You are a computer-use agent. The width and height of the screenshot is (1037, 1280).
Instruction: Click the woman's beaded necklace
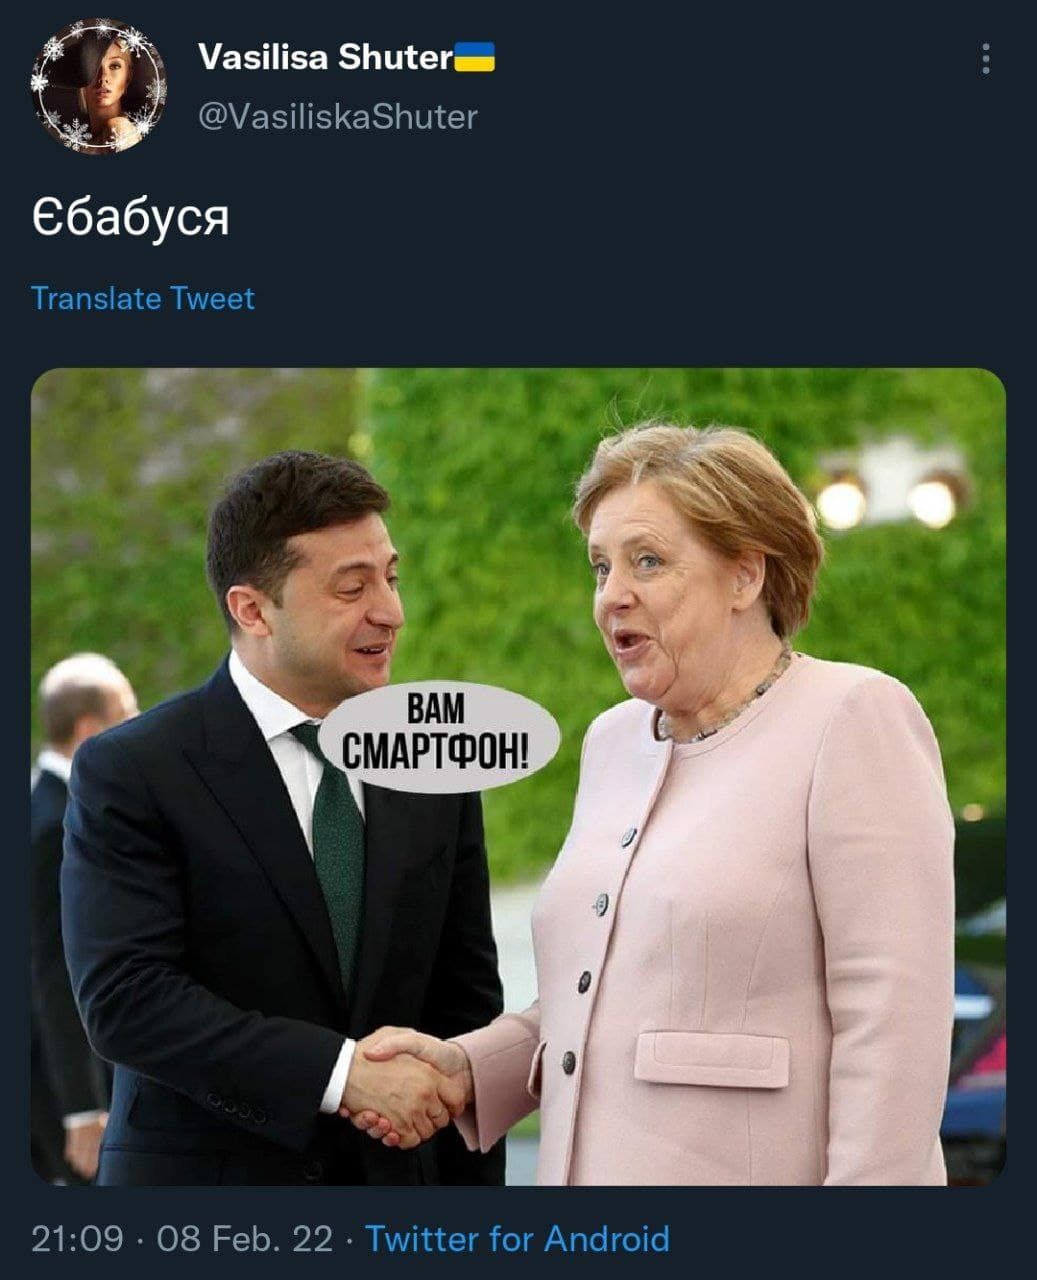727,701
